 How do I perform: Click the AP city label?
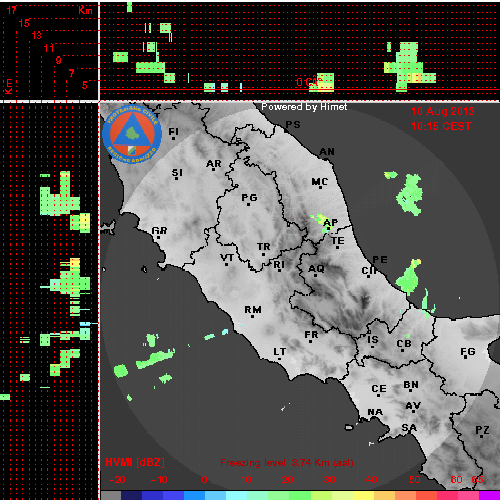coord(331,222)
